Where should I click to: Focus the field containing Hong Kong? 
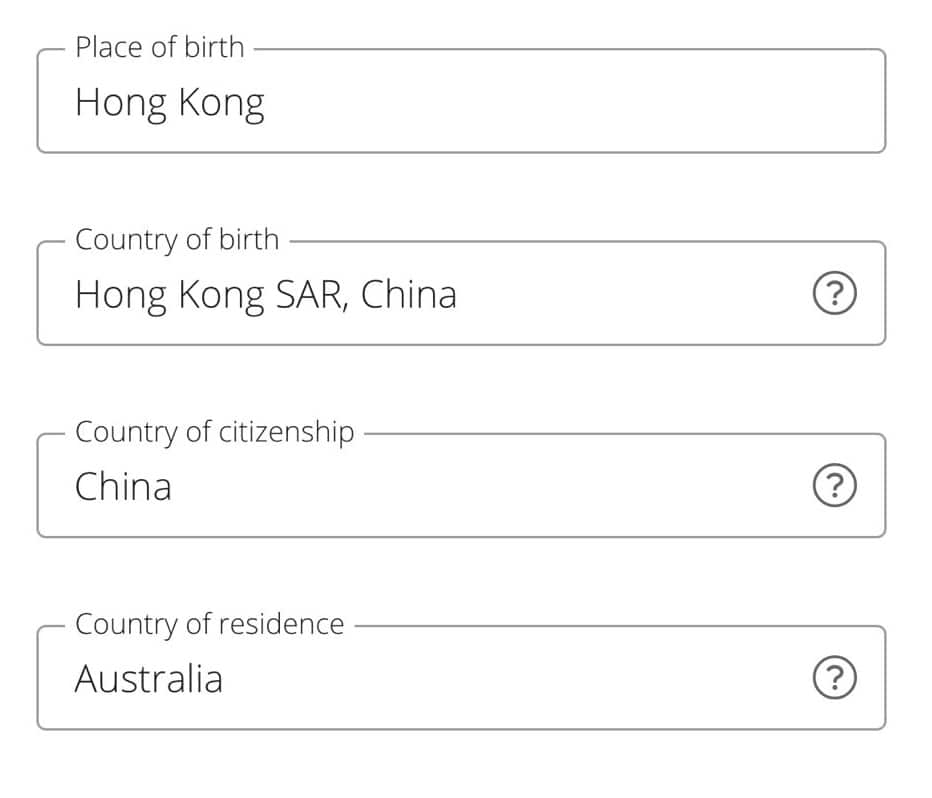coord(460,103)
